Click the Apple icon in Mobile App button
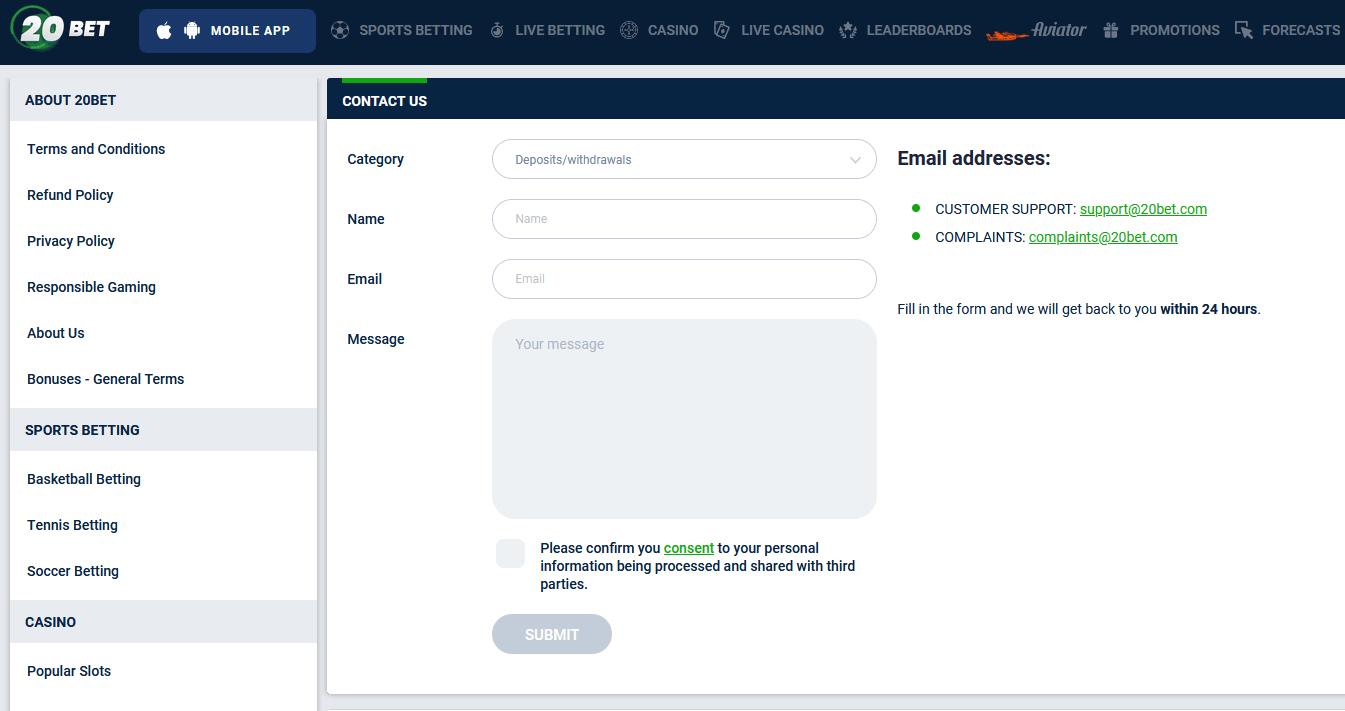This screenshot has height=711, width=1345. tap(164, 31)
